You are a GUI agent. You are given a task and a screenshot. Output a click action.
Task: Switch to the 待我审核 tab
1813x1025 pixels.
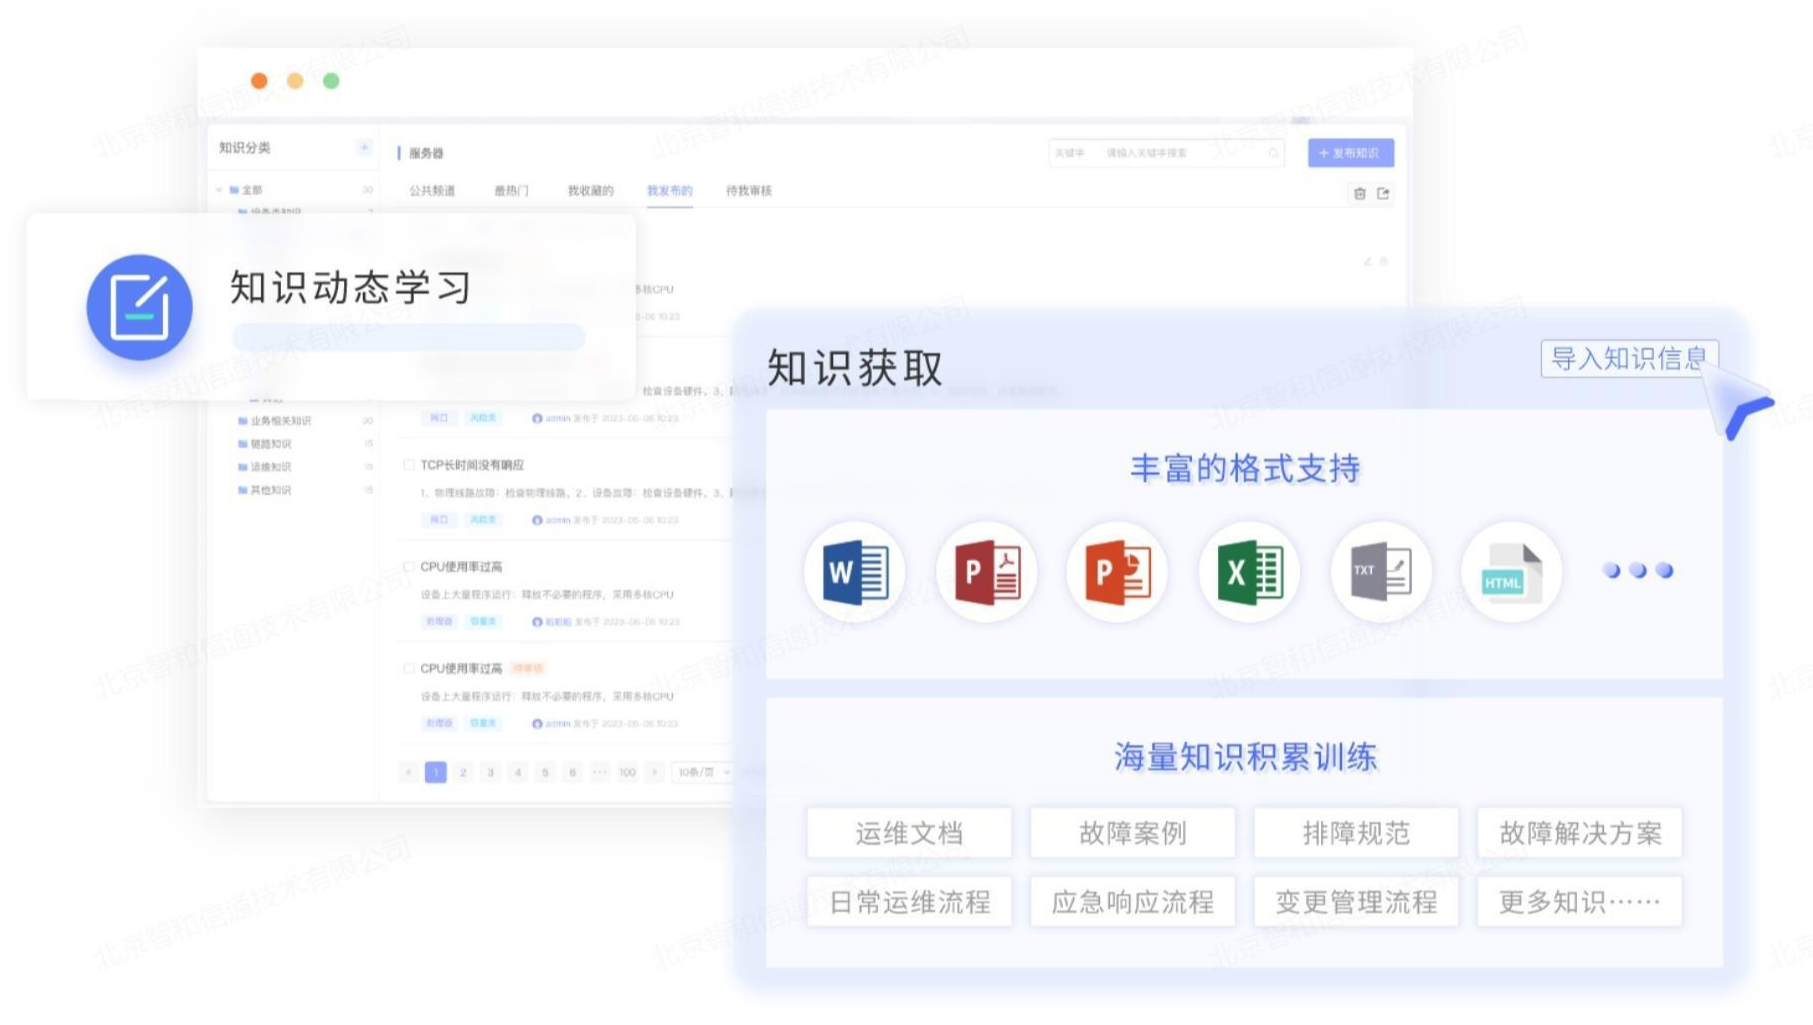tap(749, 191)
